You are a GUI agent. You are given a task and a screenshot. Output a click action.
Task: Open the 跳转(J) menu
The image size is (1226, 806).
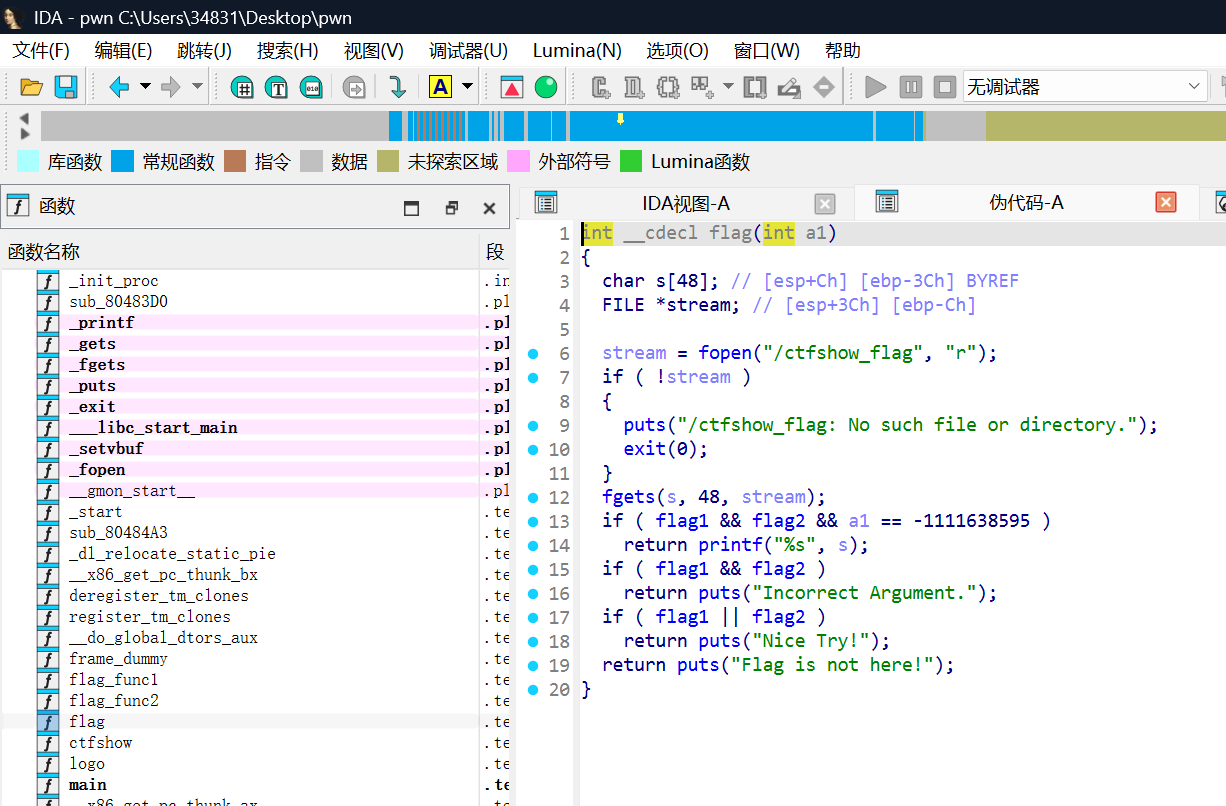click(x=204, y=51)
